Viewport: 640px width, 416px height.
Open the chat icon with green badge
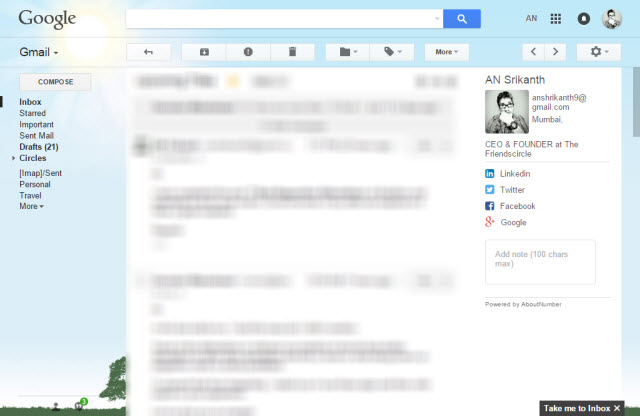coord(80,405)
